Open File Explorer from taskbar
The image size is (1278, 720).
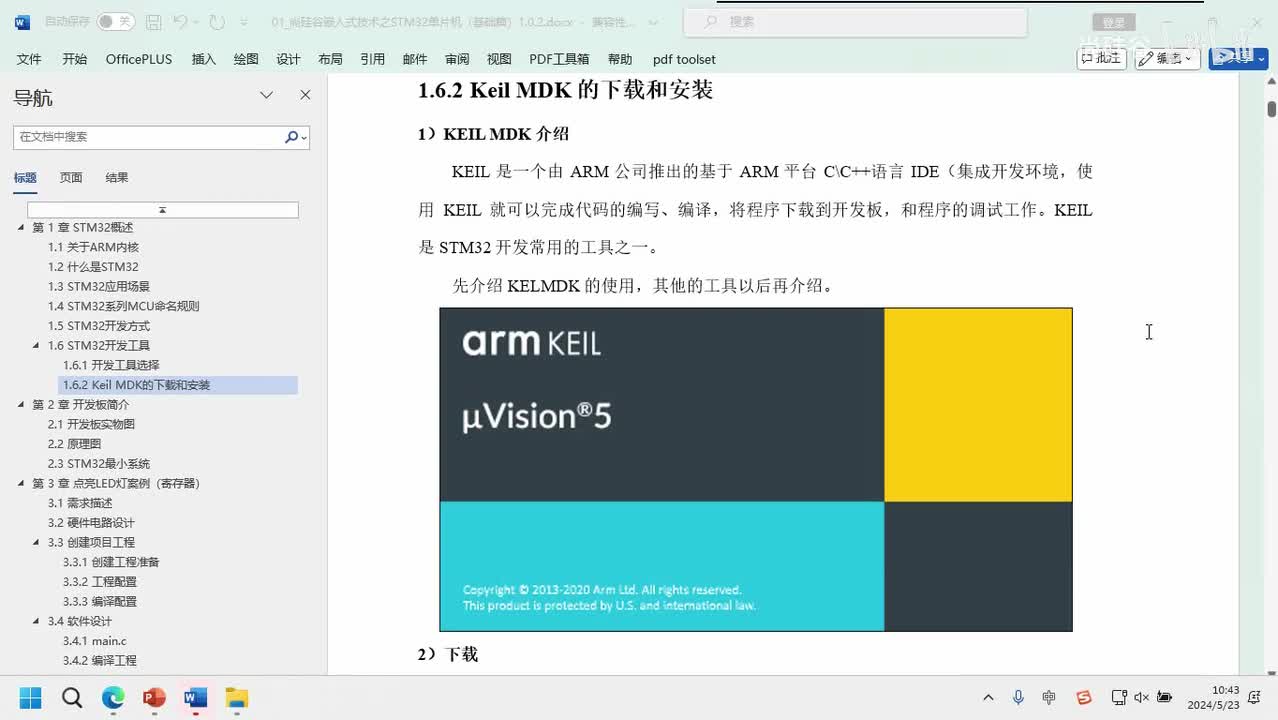point(236,697)
